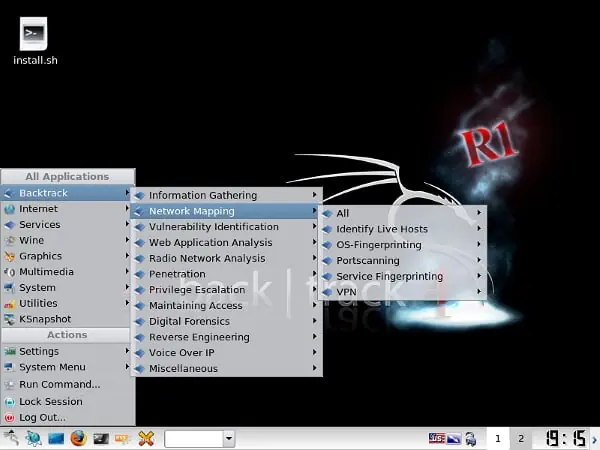Open the Identify Live Hosts submenu

point(403,229)
